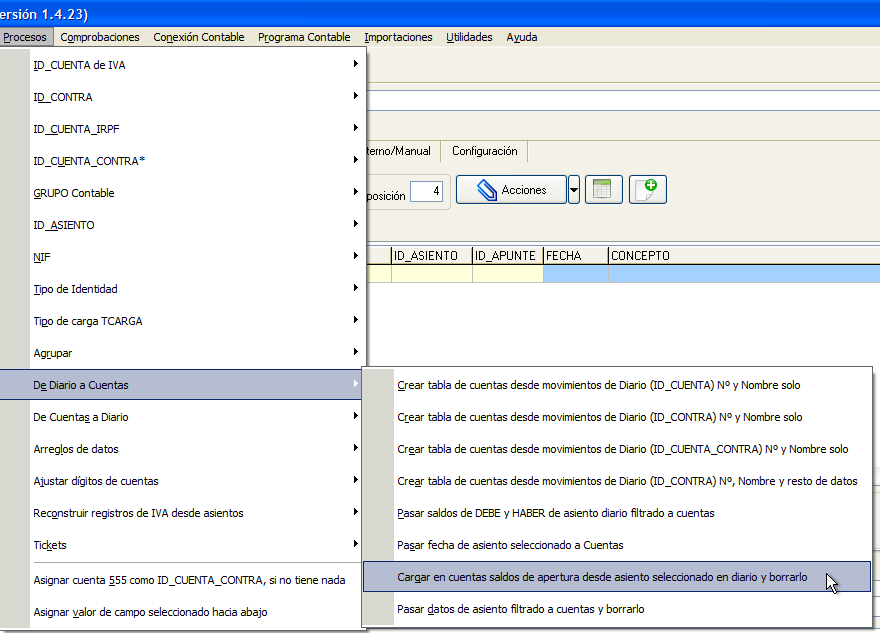Click the table grid icon button
This screenshot has width=880, height=633.
pos(603,190)
